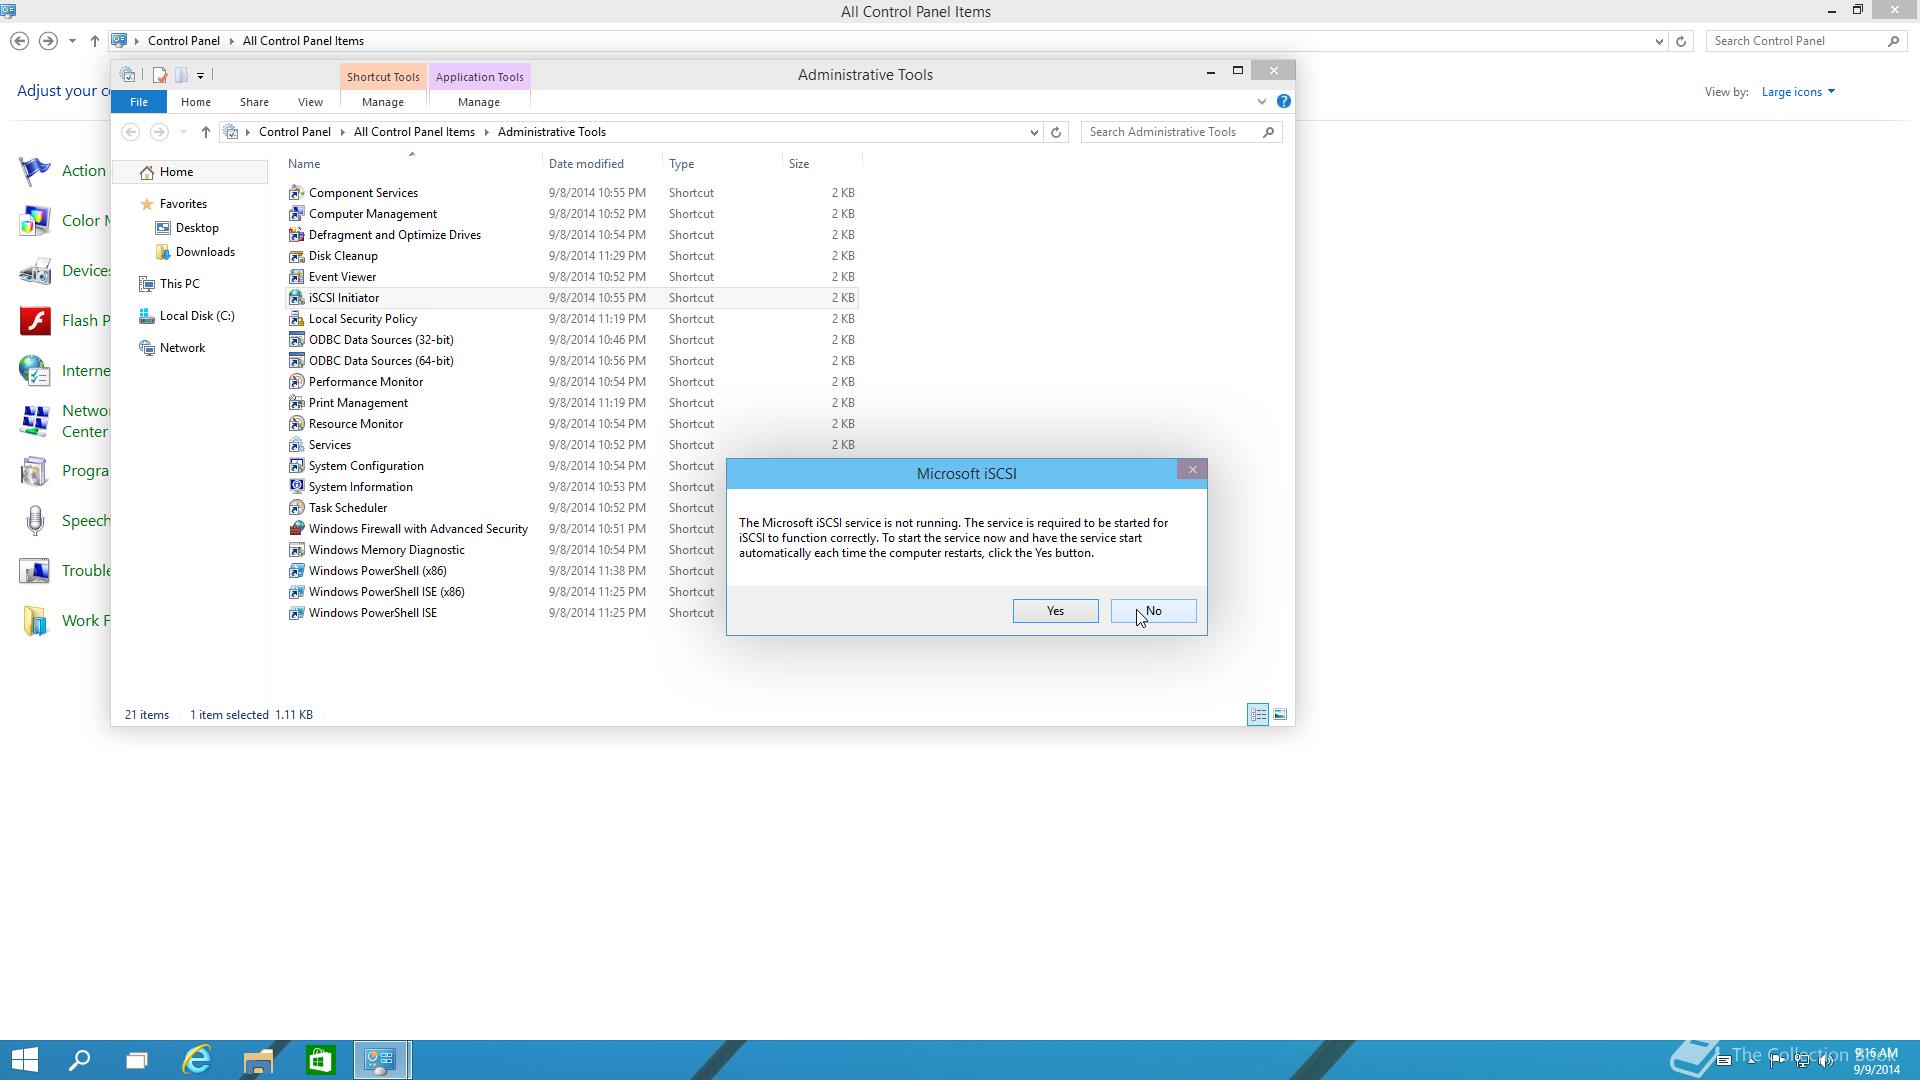Switch to large thumbnails view icon
This screenshot has width=1920, height=1080.
click(x=1280, y=714)
